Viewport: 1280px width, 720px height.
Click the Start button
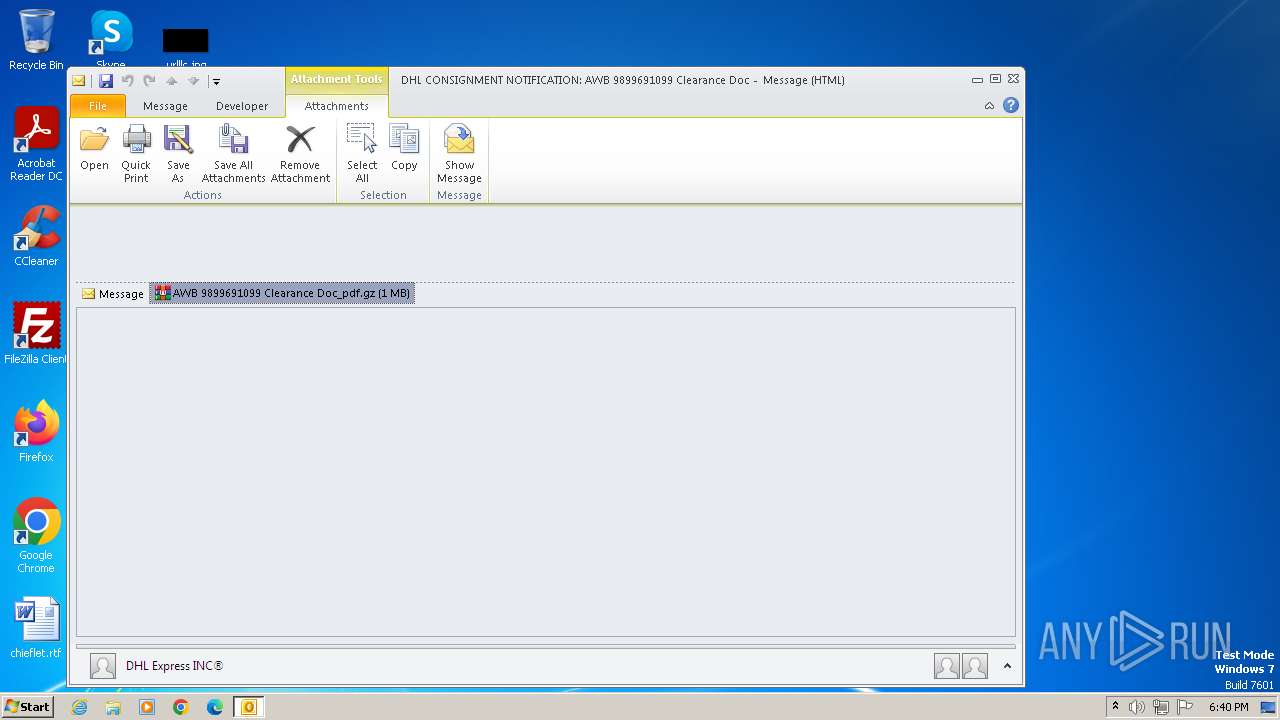(x=27, y=707)
